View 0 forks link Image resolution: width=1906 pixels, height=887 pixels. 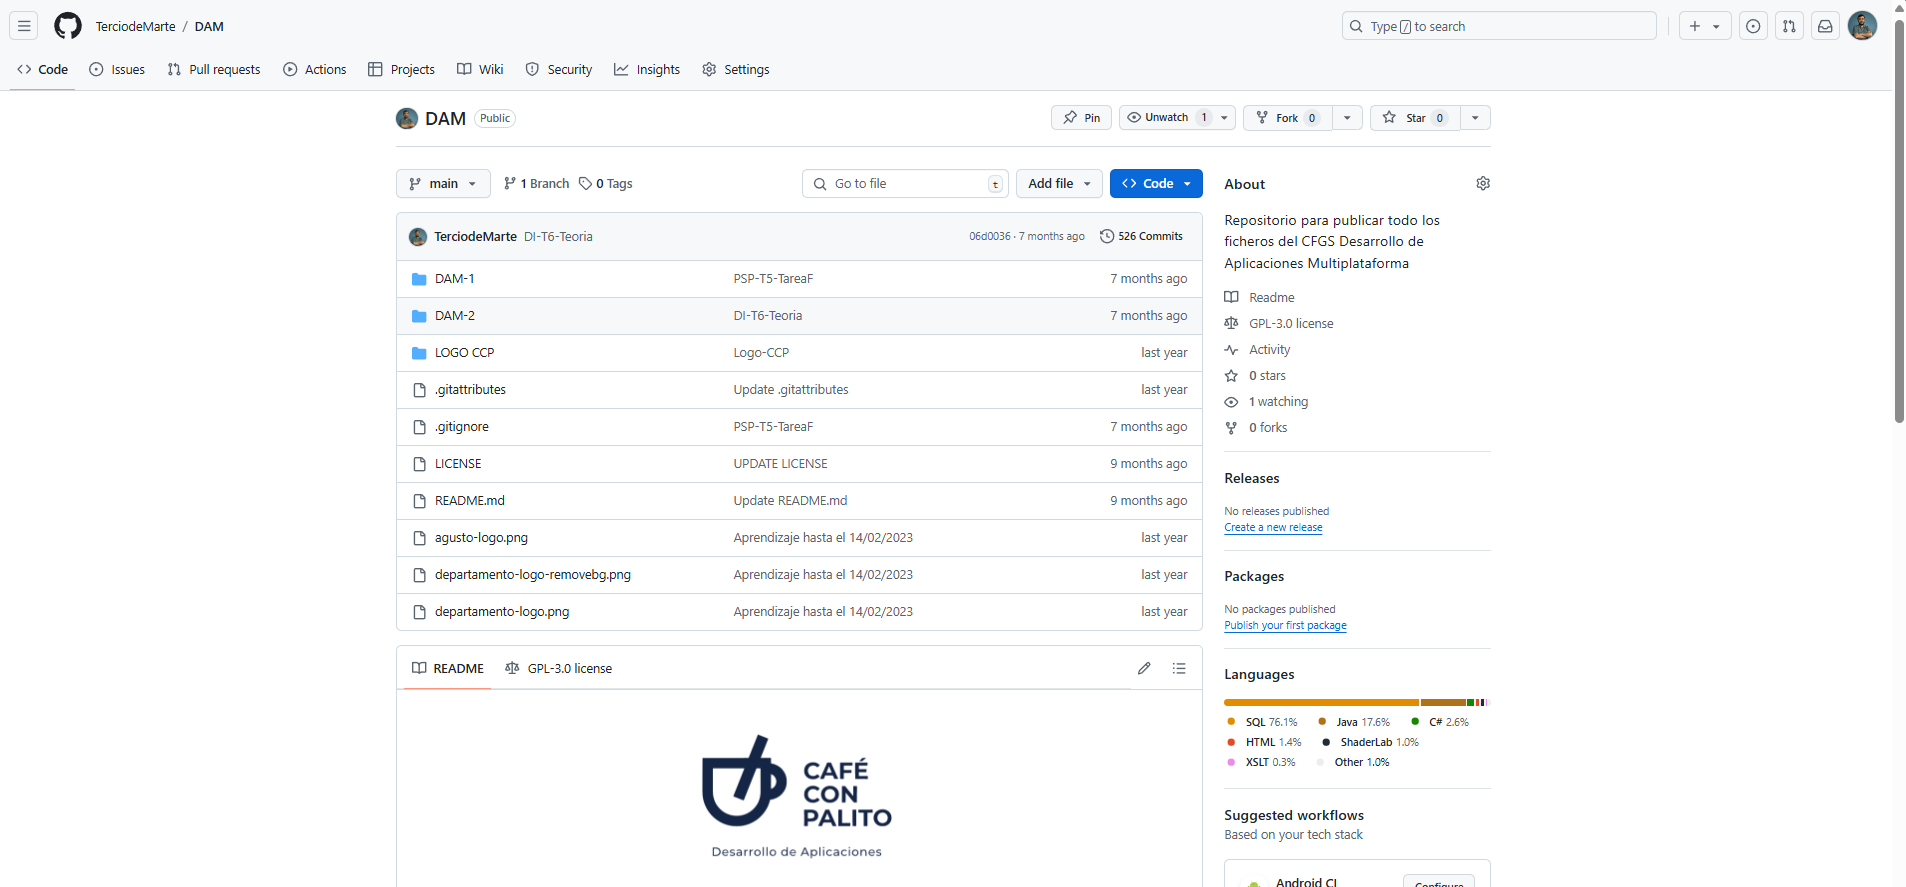(1256, 428)
